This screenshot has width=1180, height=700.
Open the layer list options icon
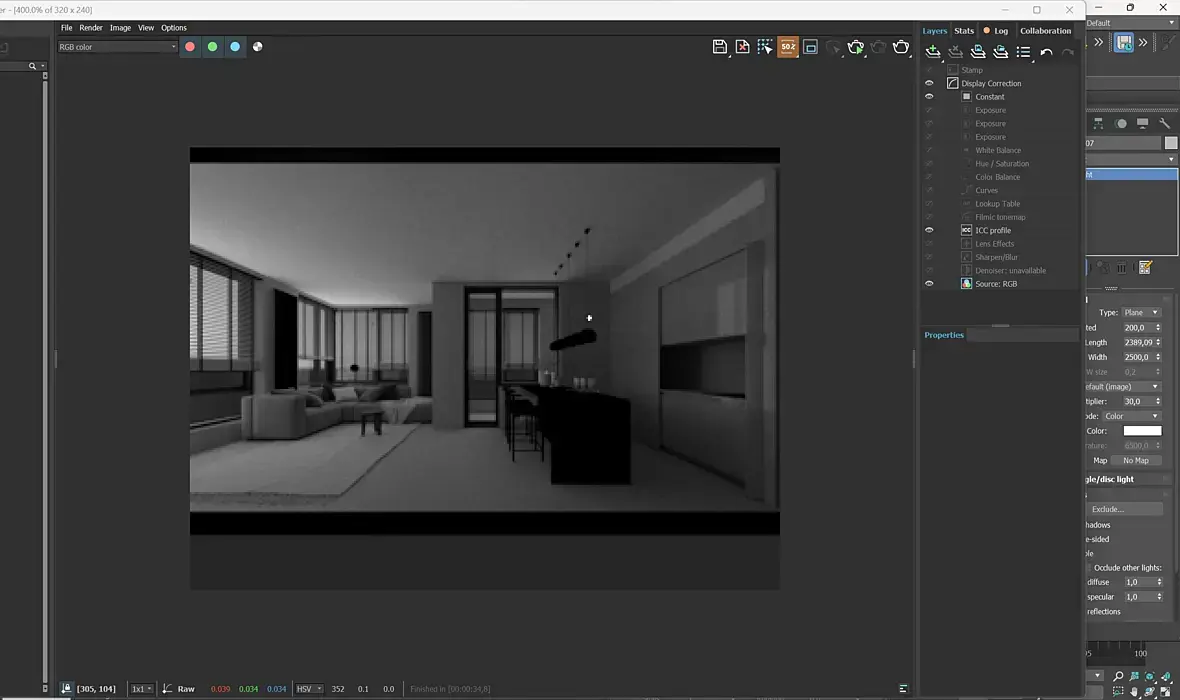pos(1023,52)
